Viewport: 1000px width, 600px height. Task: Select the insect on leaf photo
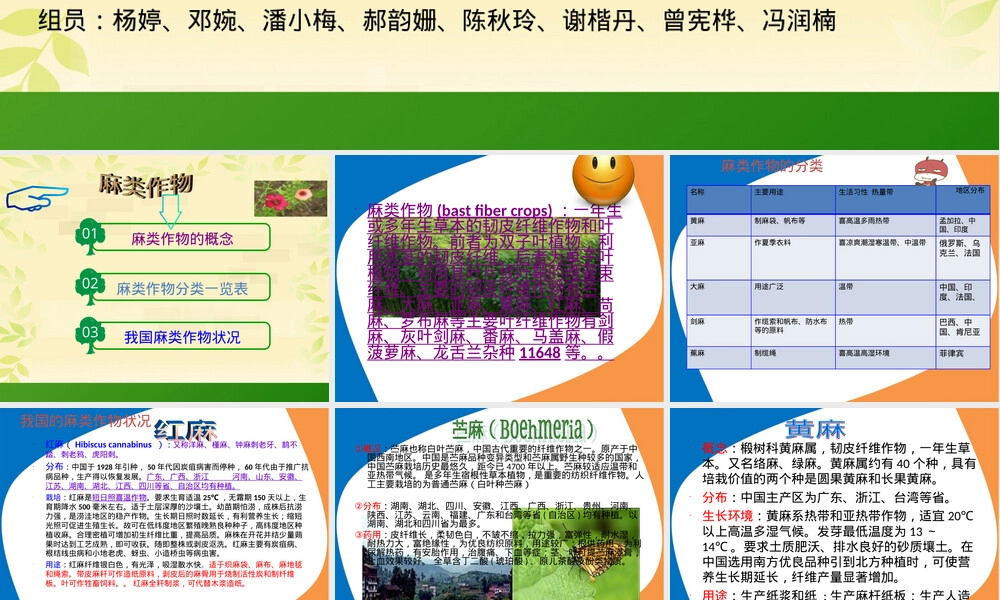pos(576,554)
